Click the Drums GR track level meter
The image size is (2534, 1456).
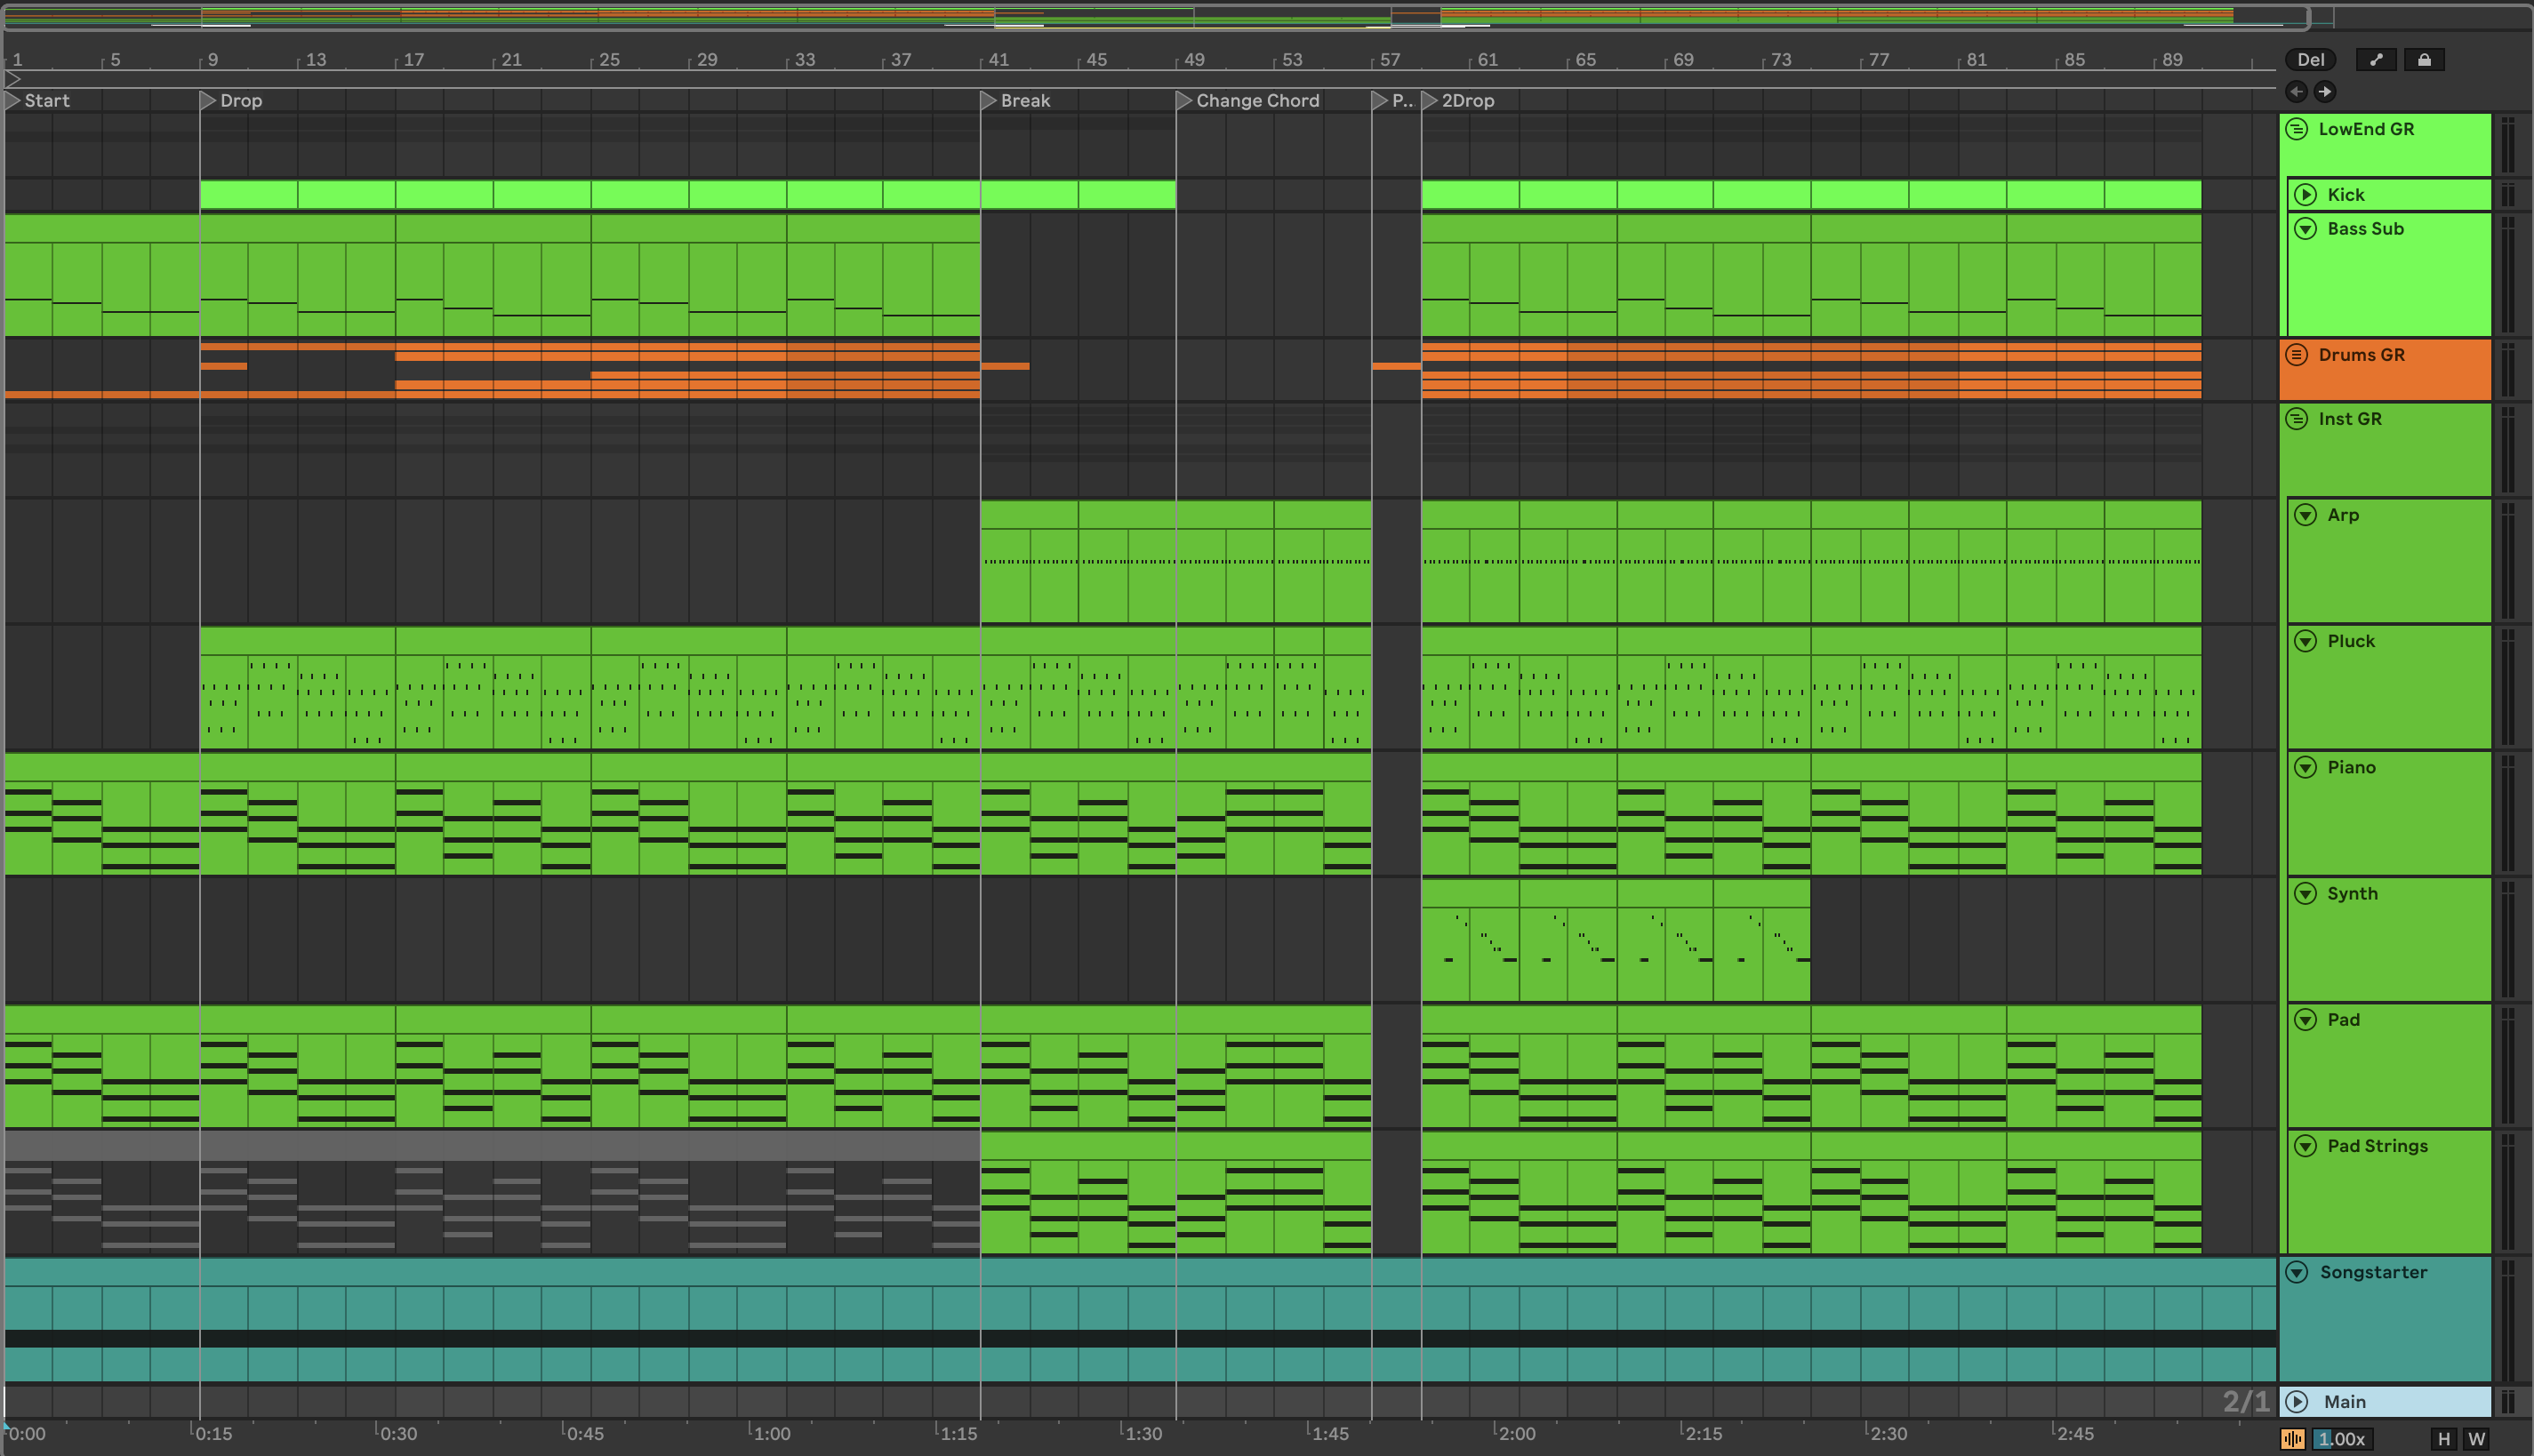click(x=2508, y=369)
